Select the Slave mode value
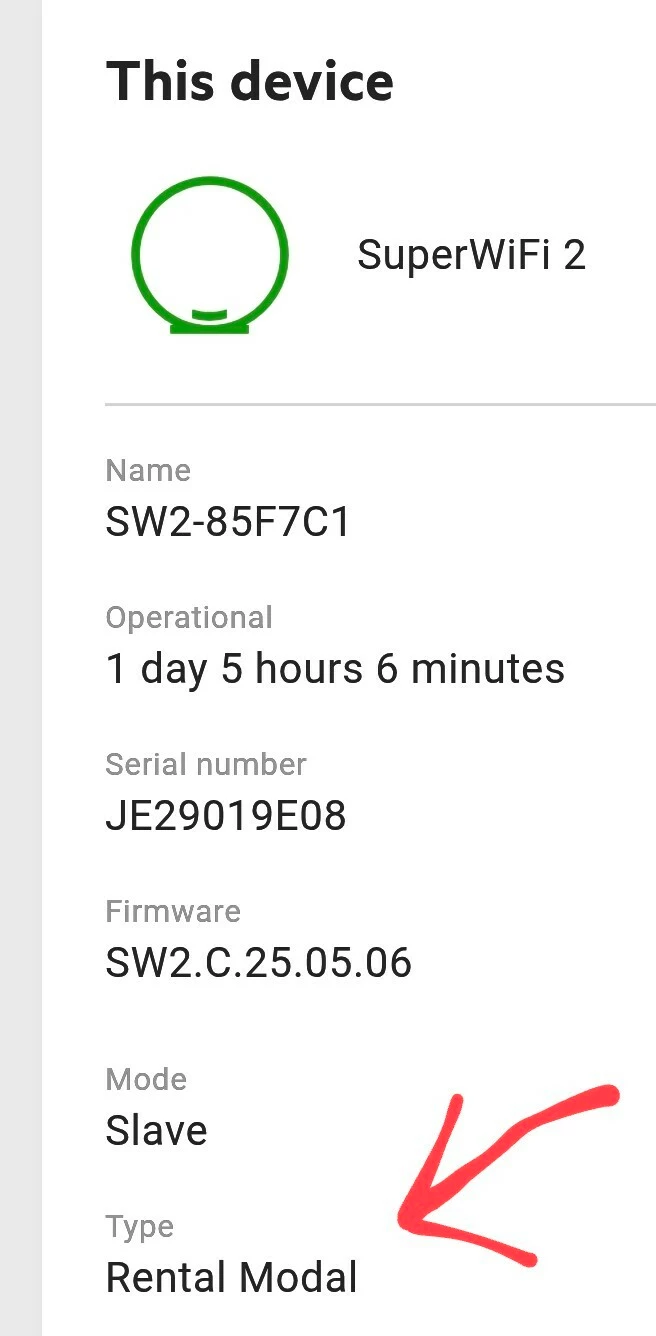 click(156, 1131)
